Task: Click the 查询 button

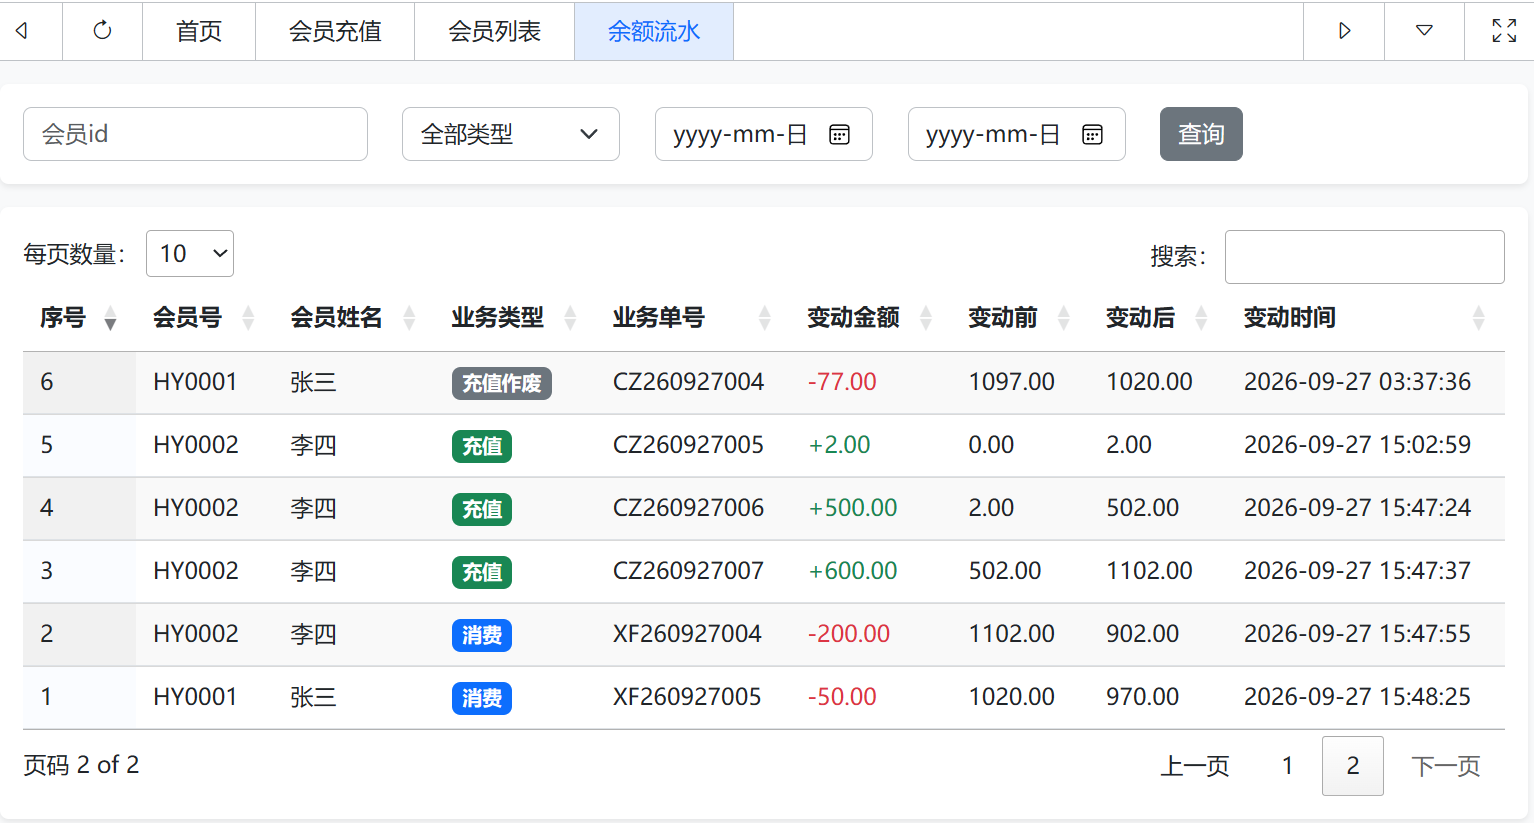Action: 1201,134
